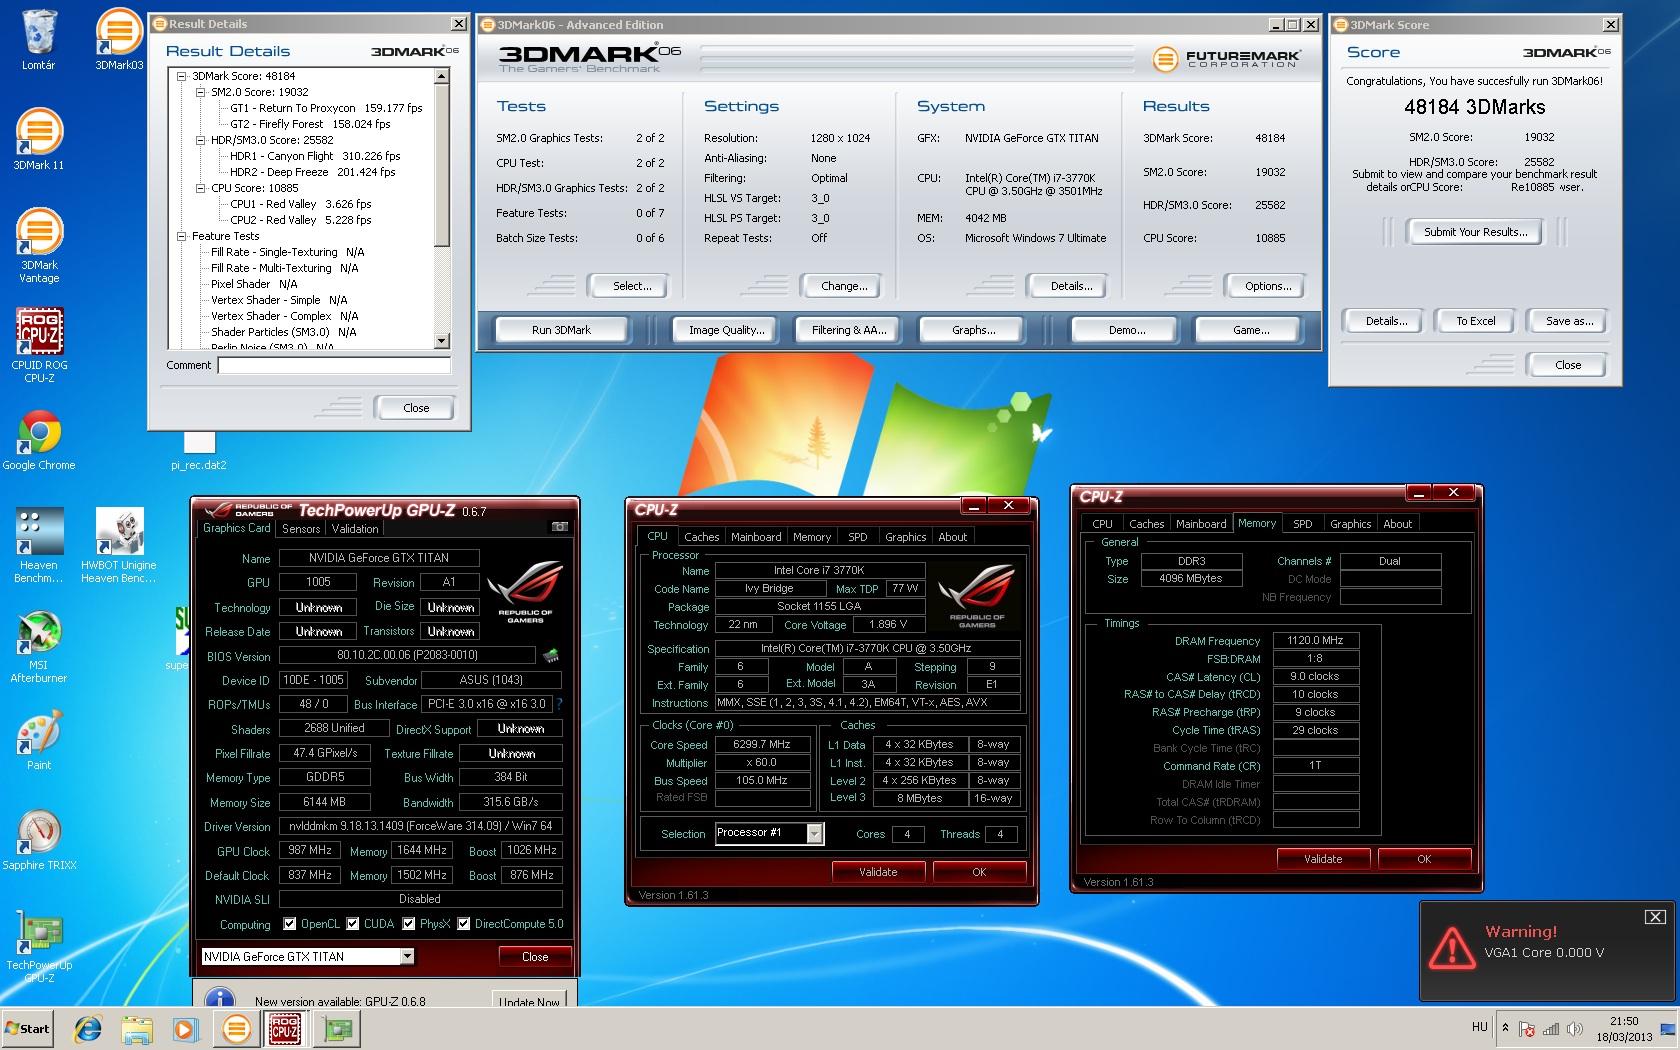This screenshot has width=1680, height=1050.
Task: Toggle the PhysX checkbox in GPU-Z
Action: click(408, 924)
